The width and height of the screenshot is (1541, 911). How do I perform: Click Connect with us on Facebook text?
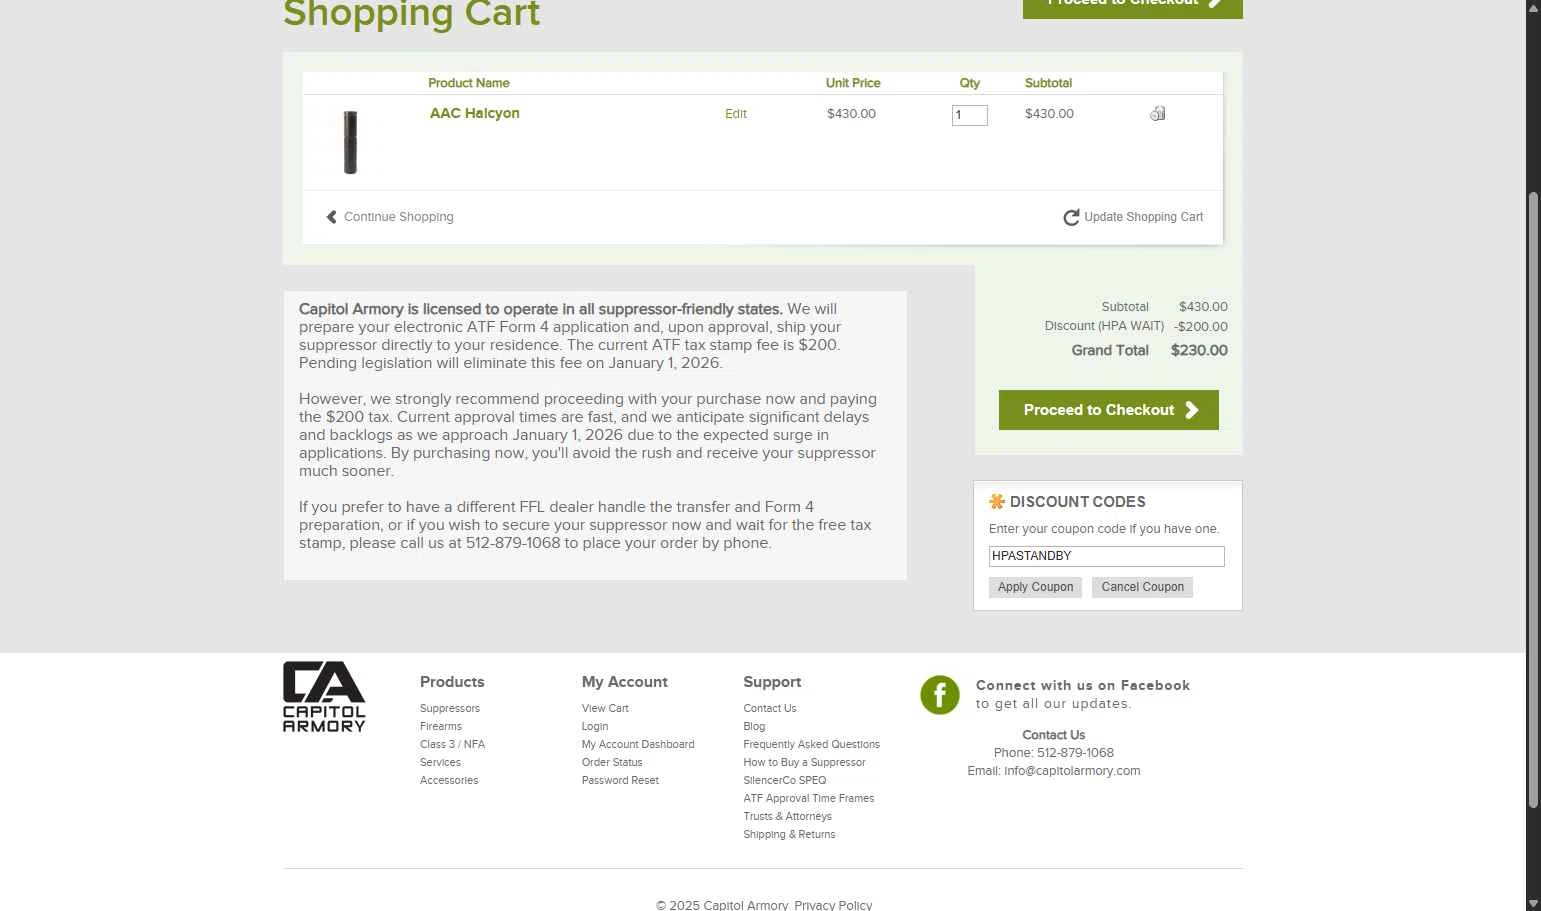1083,685
